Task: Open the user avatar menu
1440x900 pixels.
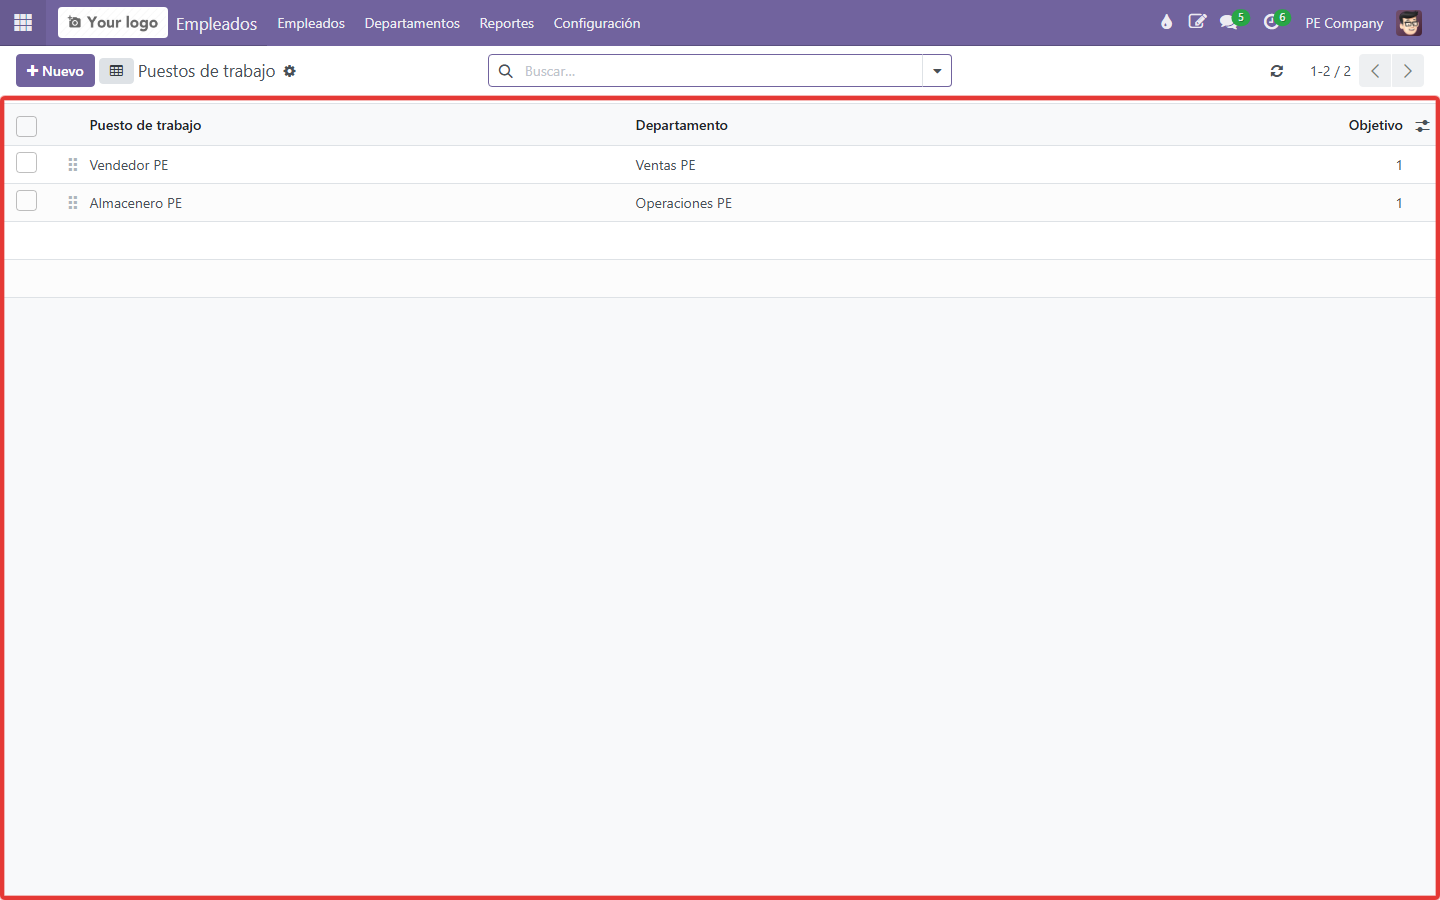Action: click(x=1409, y=23)
